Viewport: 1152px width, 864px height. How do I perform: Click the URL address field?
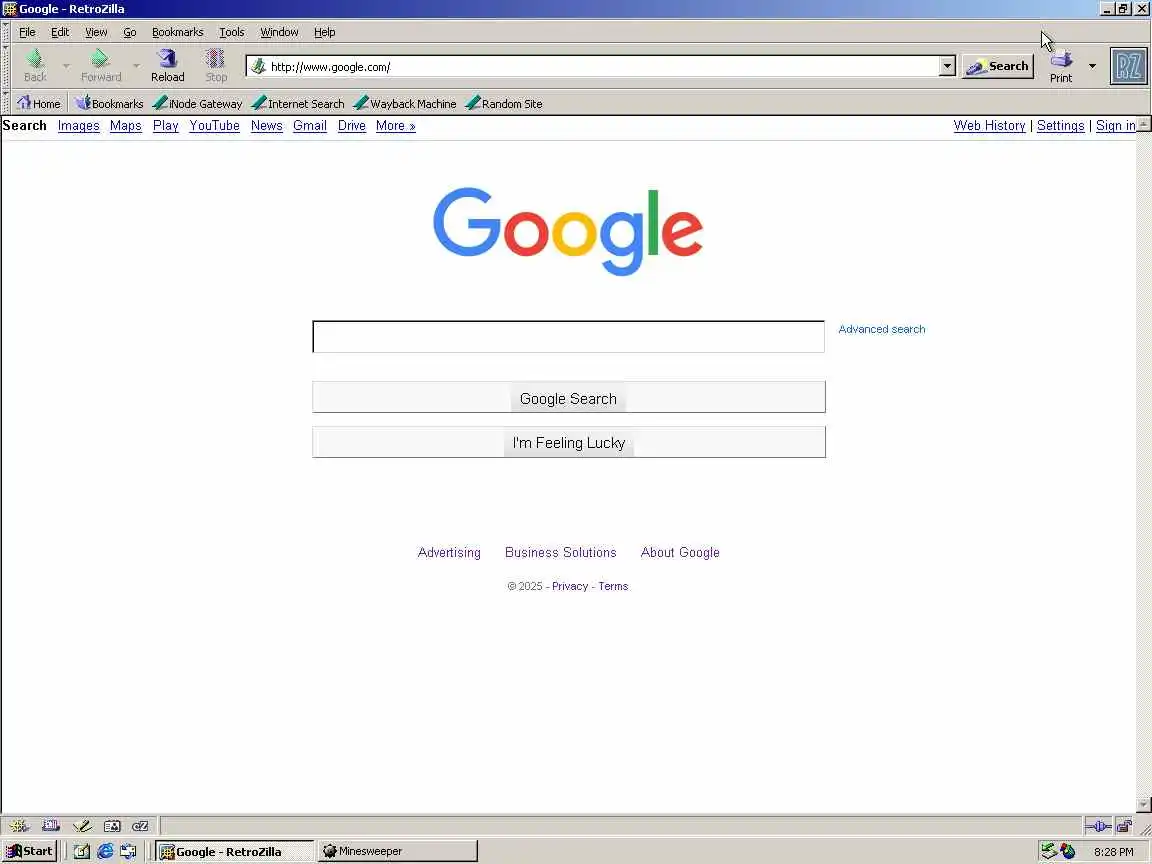(x=602, y=66)
